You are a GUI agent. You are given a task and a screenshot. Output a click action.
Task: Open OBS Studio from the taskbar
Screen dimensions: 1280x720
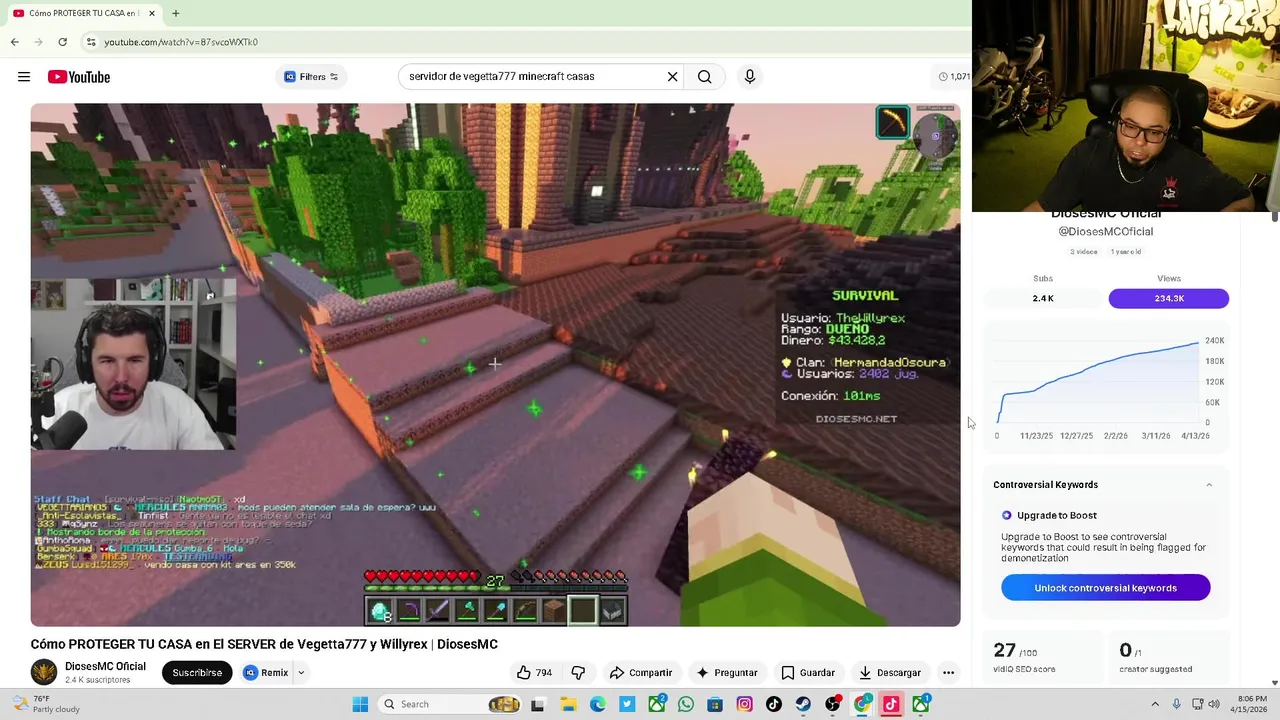point(832,704)
